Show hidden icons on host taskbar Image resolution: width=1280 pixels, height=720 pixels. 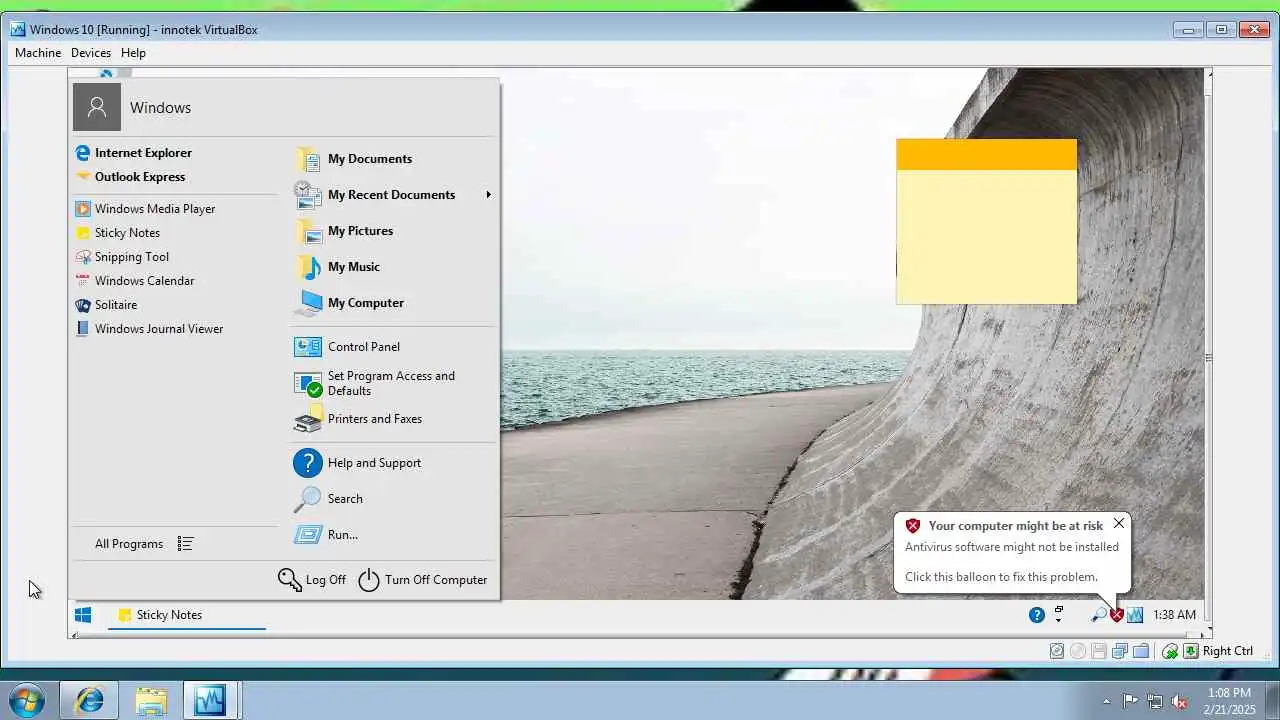pos(1106,701)
